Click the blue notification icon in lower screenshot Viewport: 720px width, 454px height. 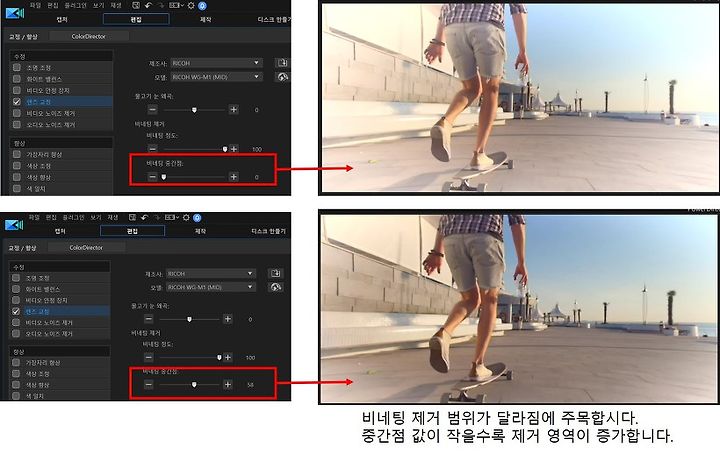point(197,218)
